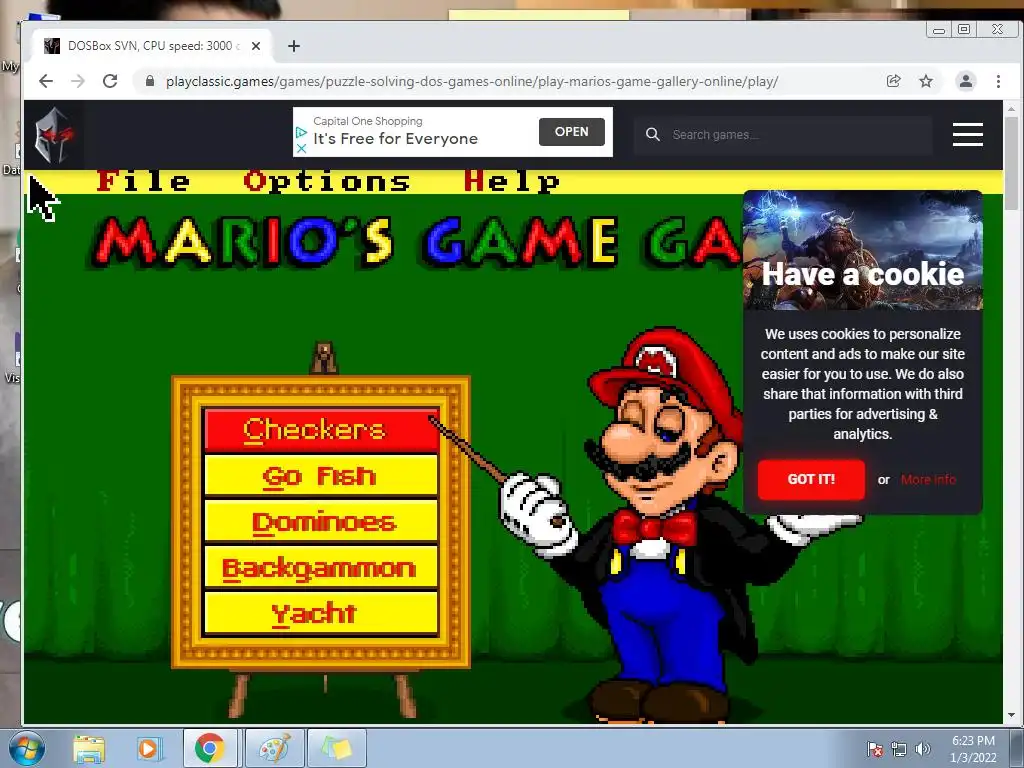Click the Chrome taskbar icon

pos(210,748)
